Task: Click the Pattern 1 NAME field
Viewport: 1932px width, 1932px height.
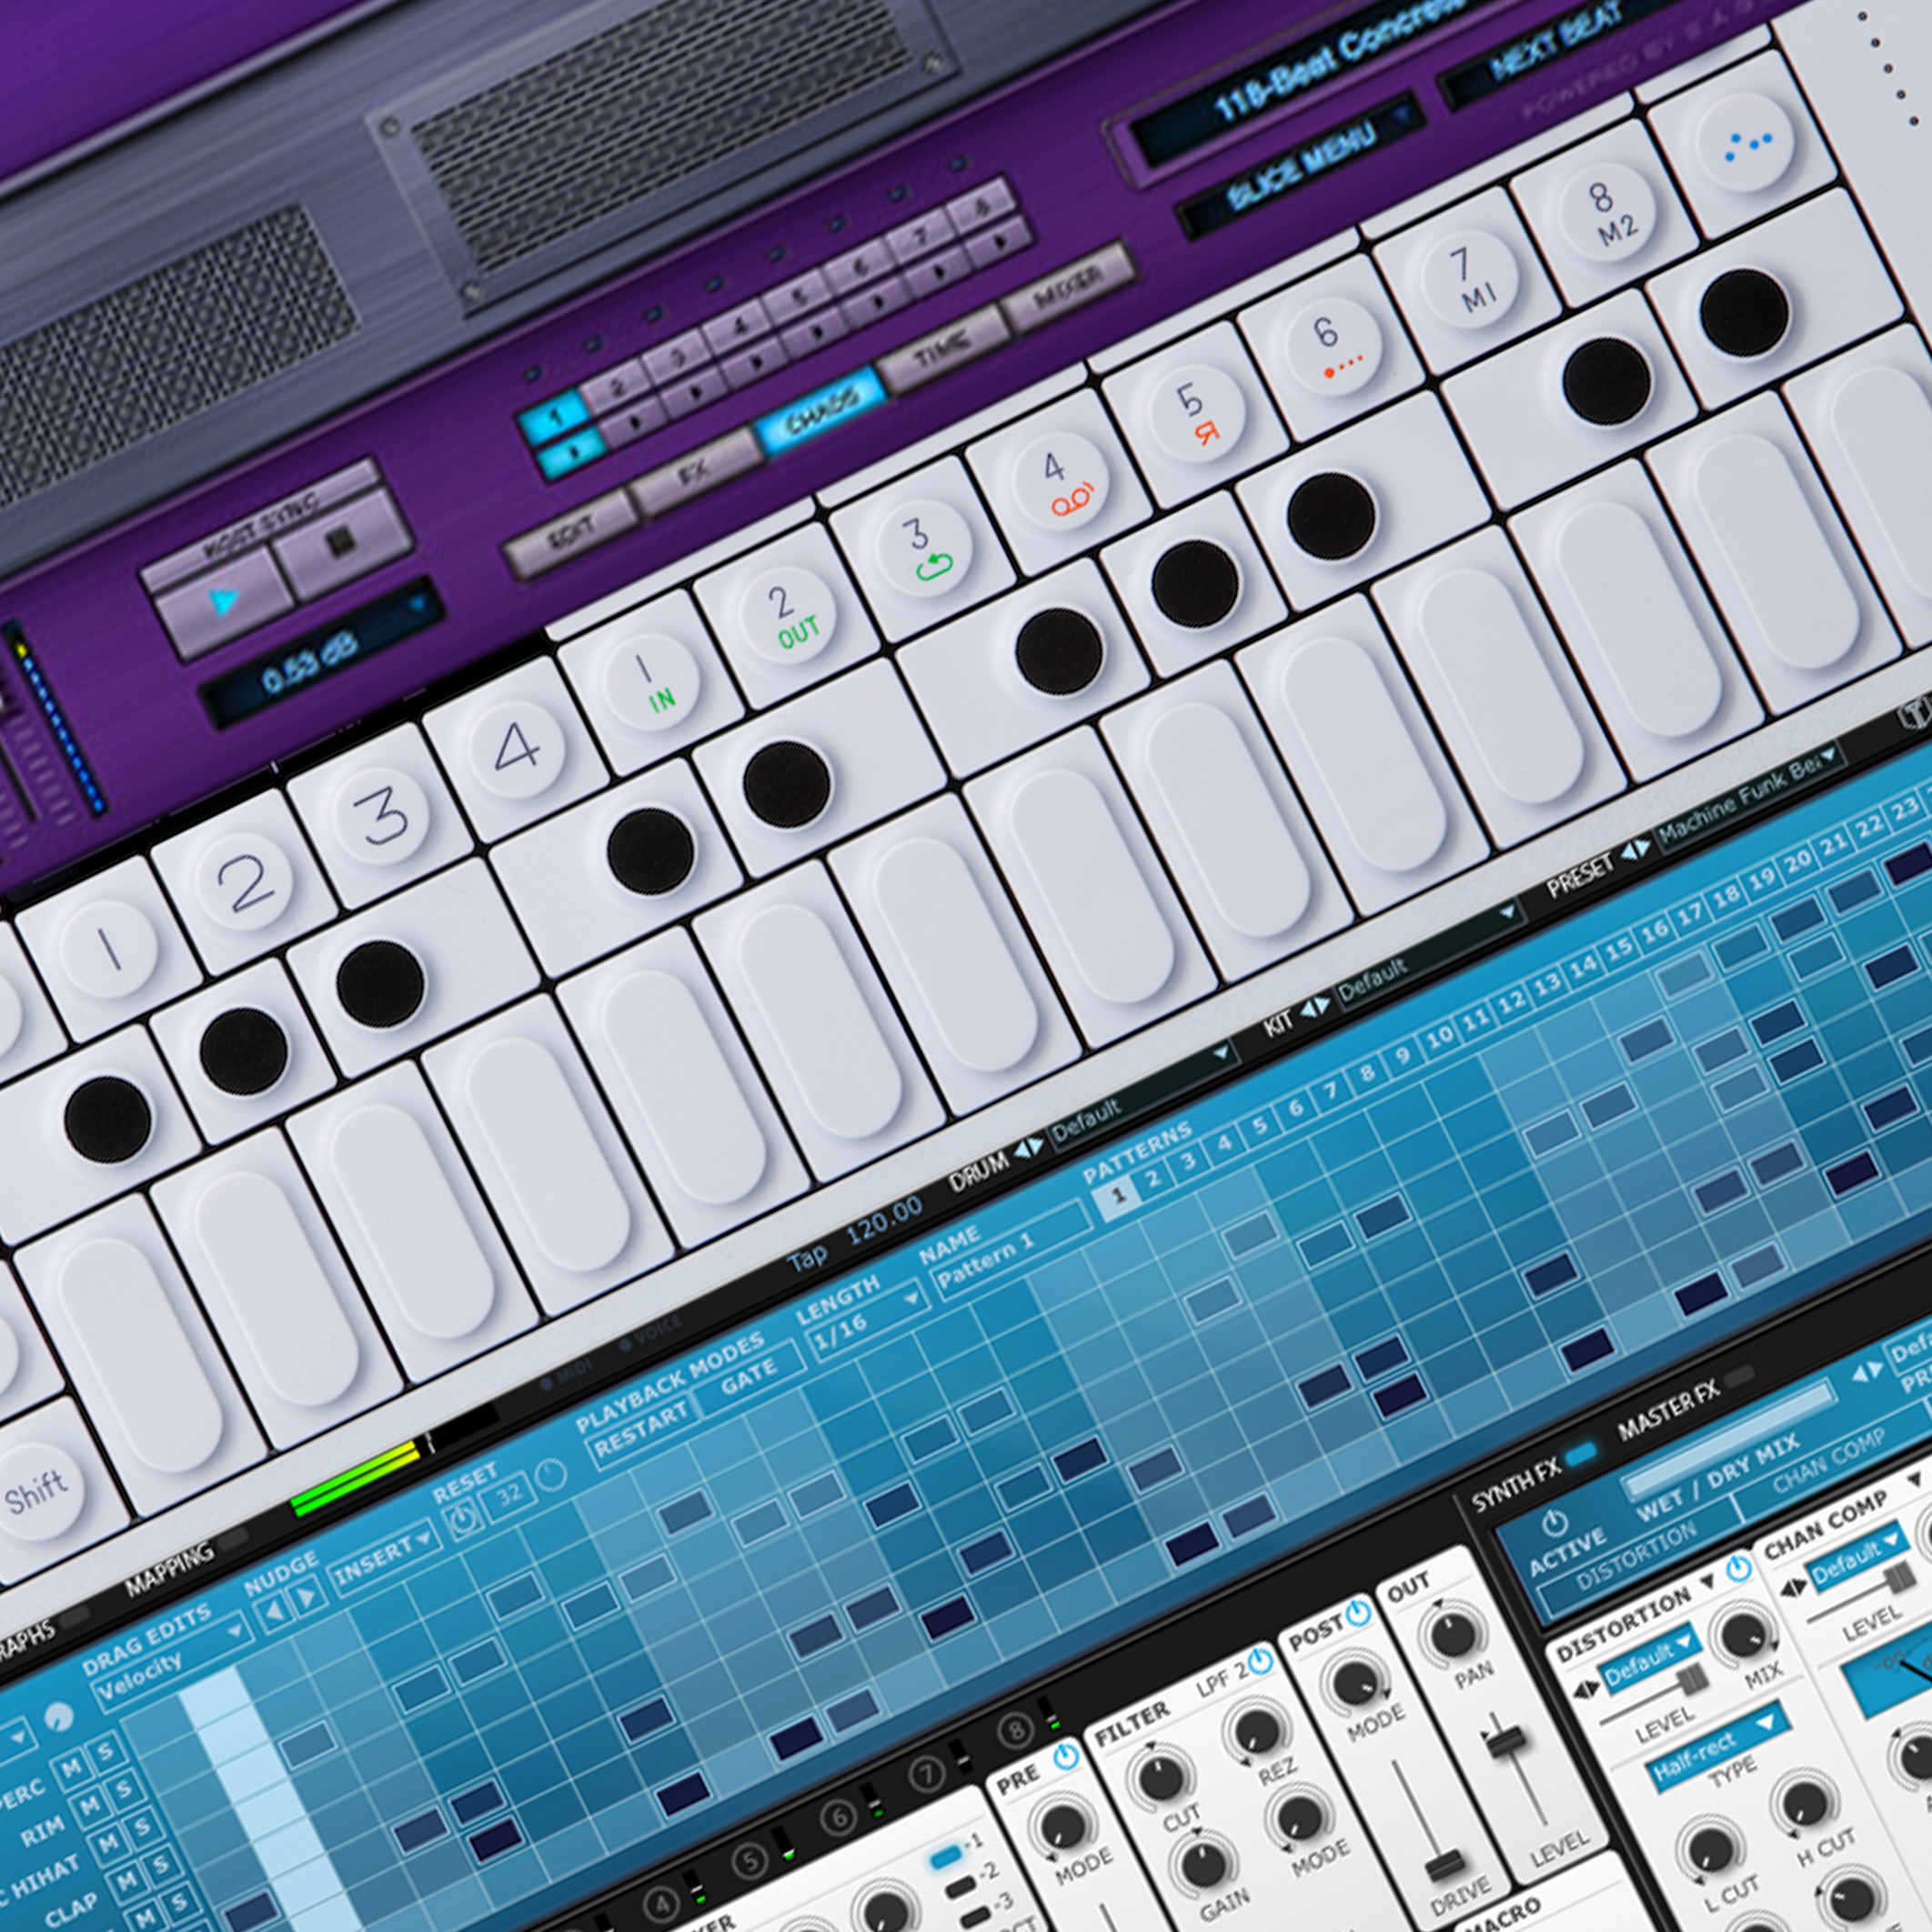Action: pos(1010,1252)
